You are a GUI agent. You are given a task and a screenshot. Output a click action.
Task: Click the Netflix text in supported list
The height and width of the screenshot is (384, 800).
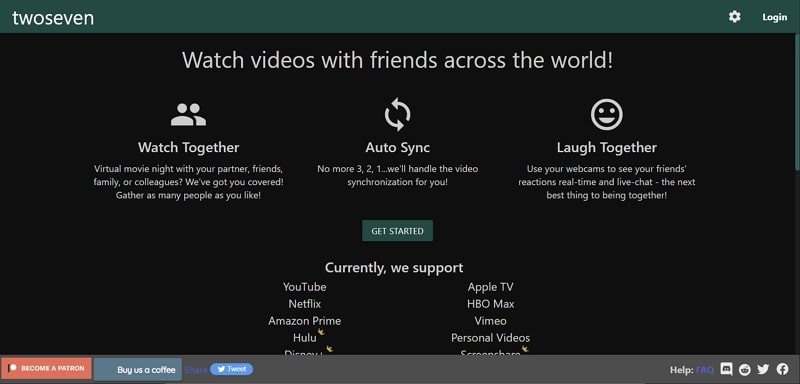pos(305,304)
